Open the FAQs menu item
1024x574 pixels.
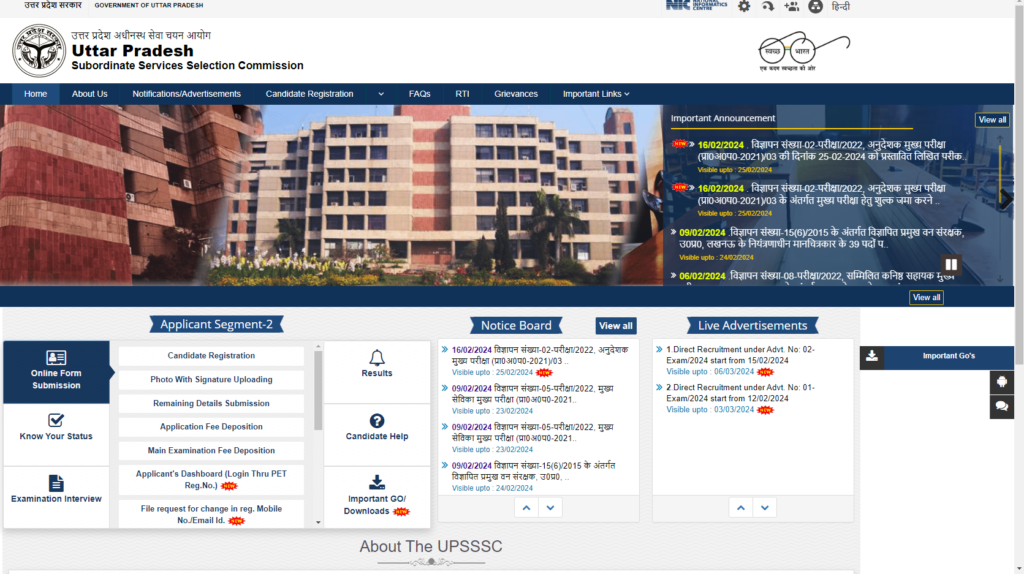pyautogui.click(x=419, y=94)
